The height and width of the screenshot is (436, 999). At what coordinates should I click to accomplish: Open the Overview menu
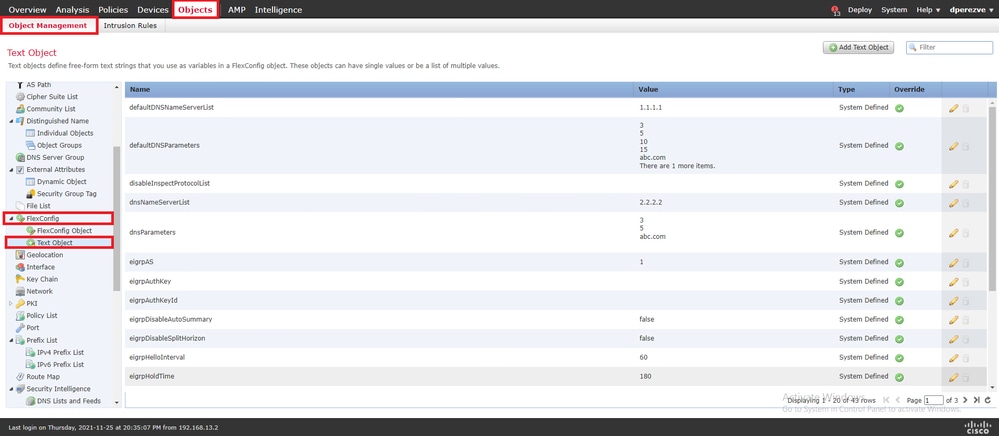(27, 10)
